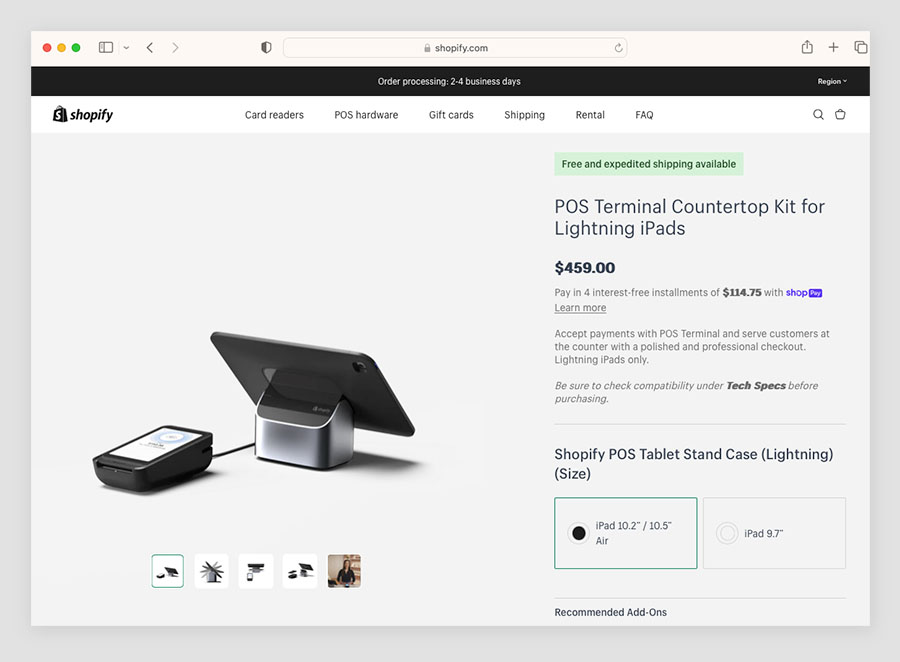Open the Region dropdown
This screenshot has height=662, width=900.
click(832, 82)
